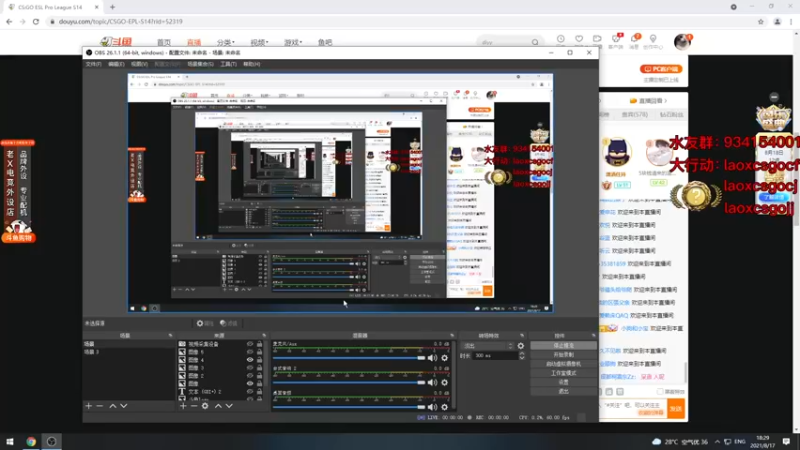Open the 帮助(H) menu in OBS
Viewport: 800px width, 450px height.
[x=252, y=64]
